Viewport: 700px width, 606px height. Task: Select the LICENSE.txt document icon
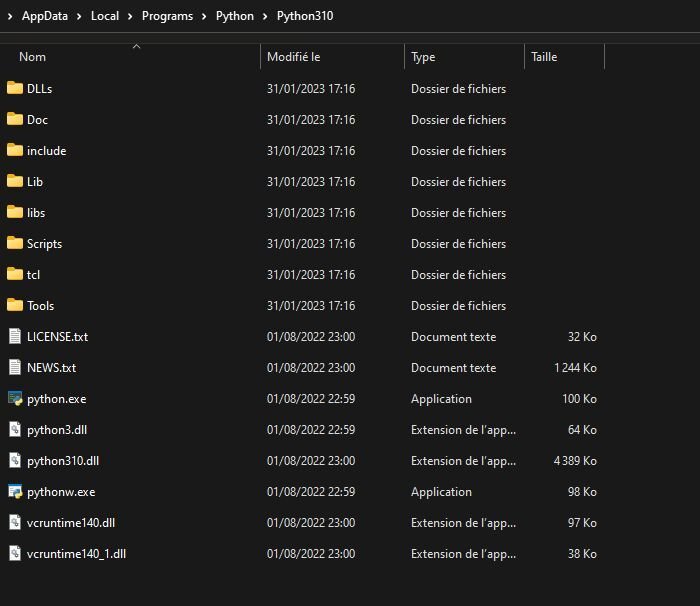pyautogui.click(x=15, y=336)
